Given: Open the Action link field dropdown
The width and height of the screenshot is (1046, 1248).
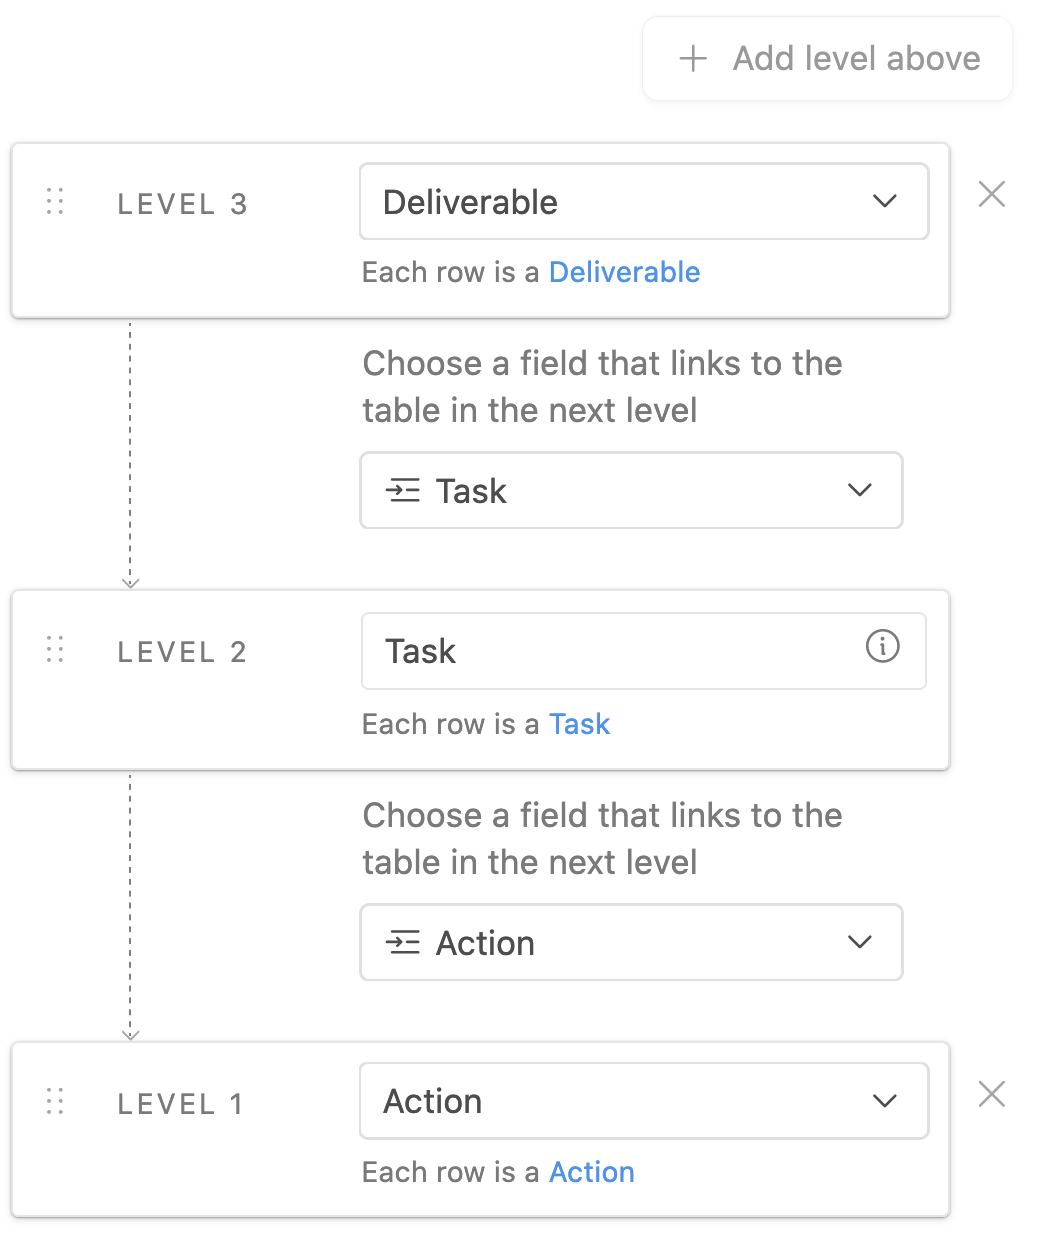Looking at the screenshot, I should pyautogui.click(x=631, y=942).
